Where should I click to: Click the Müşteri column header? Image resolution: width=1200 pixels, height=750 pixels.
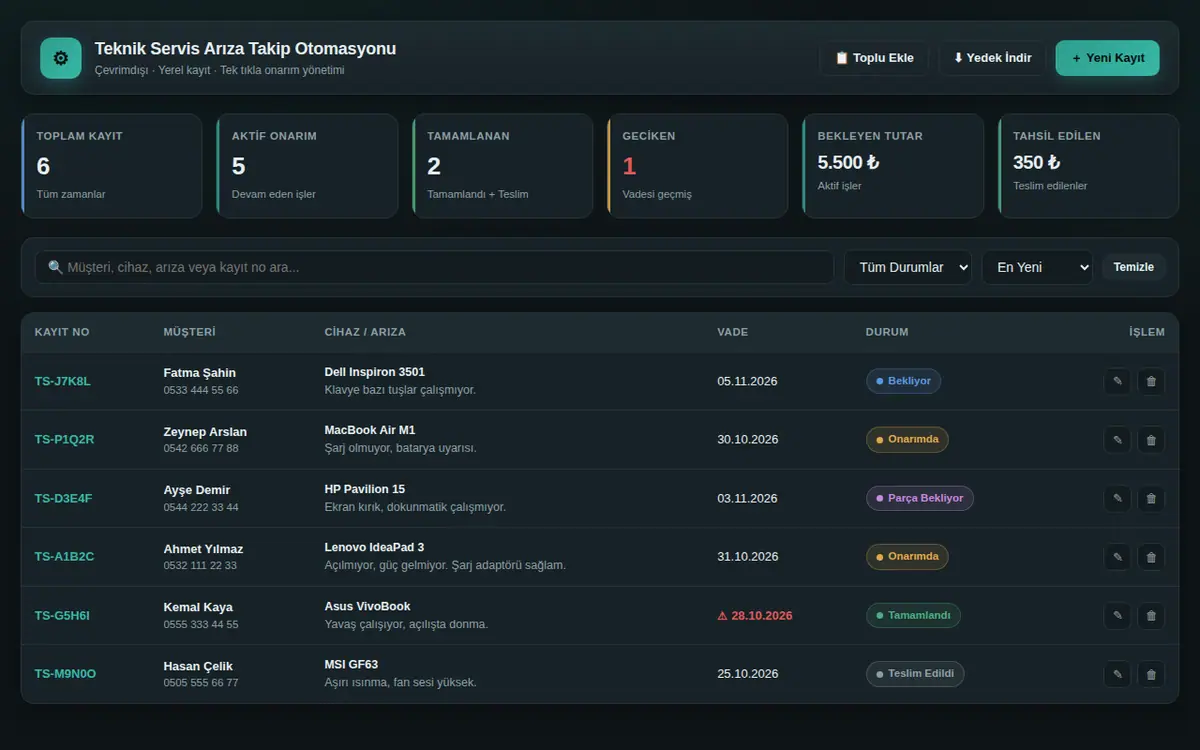[190, 332]
